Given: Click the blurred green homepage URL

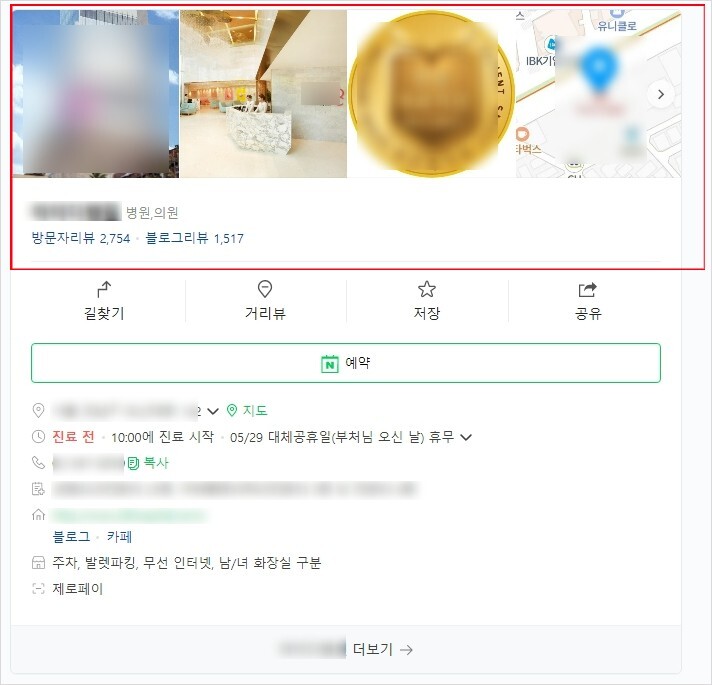Looking at the screenshot, I should (130, 515).
